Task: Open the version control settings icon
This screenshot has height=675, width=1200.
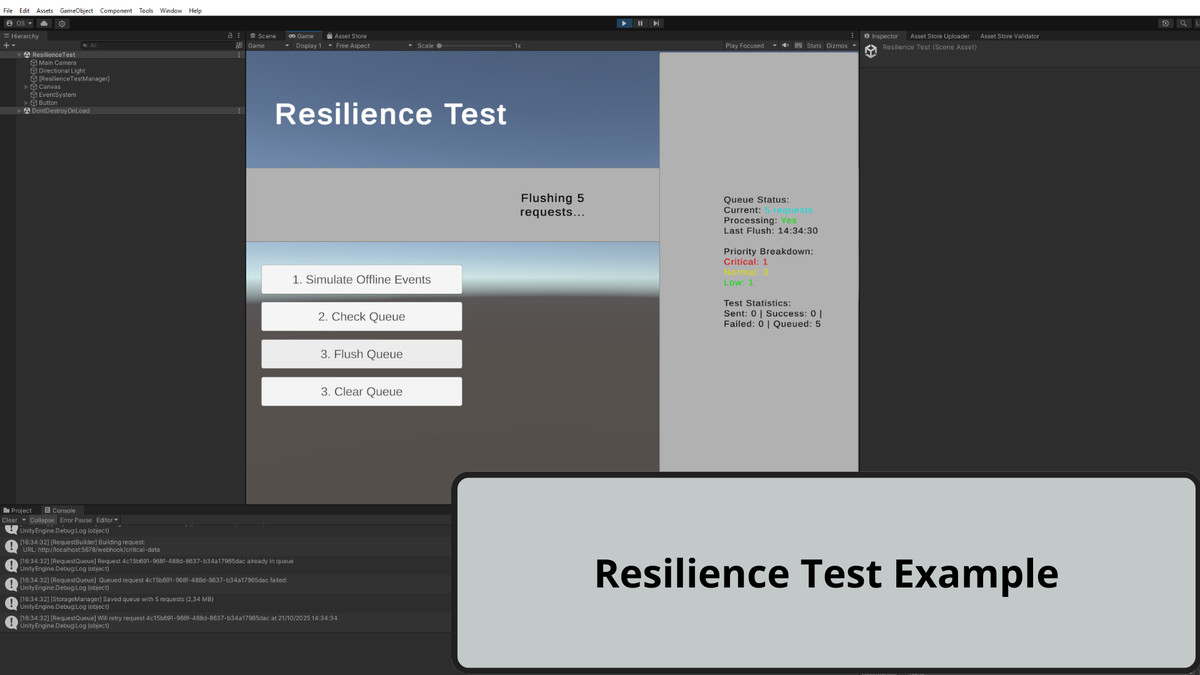Action: [x=62, y=23]
